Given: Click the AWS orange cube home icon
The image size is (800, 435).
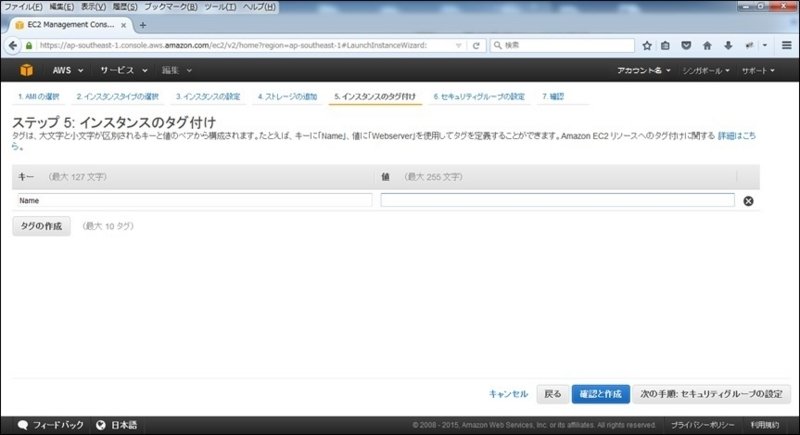Looking at the screenshot, I should 26,71.
